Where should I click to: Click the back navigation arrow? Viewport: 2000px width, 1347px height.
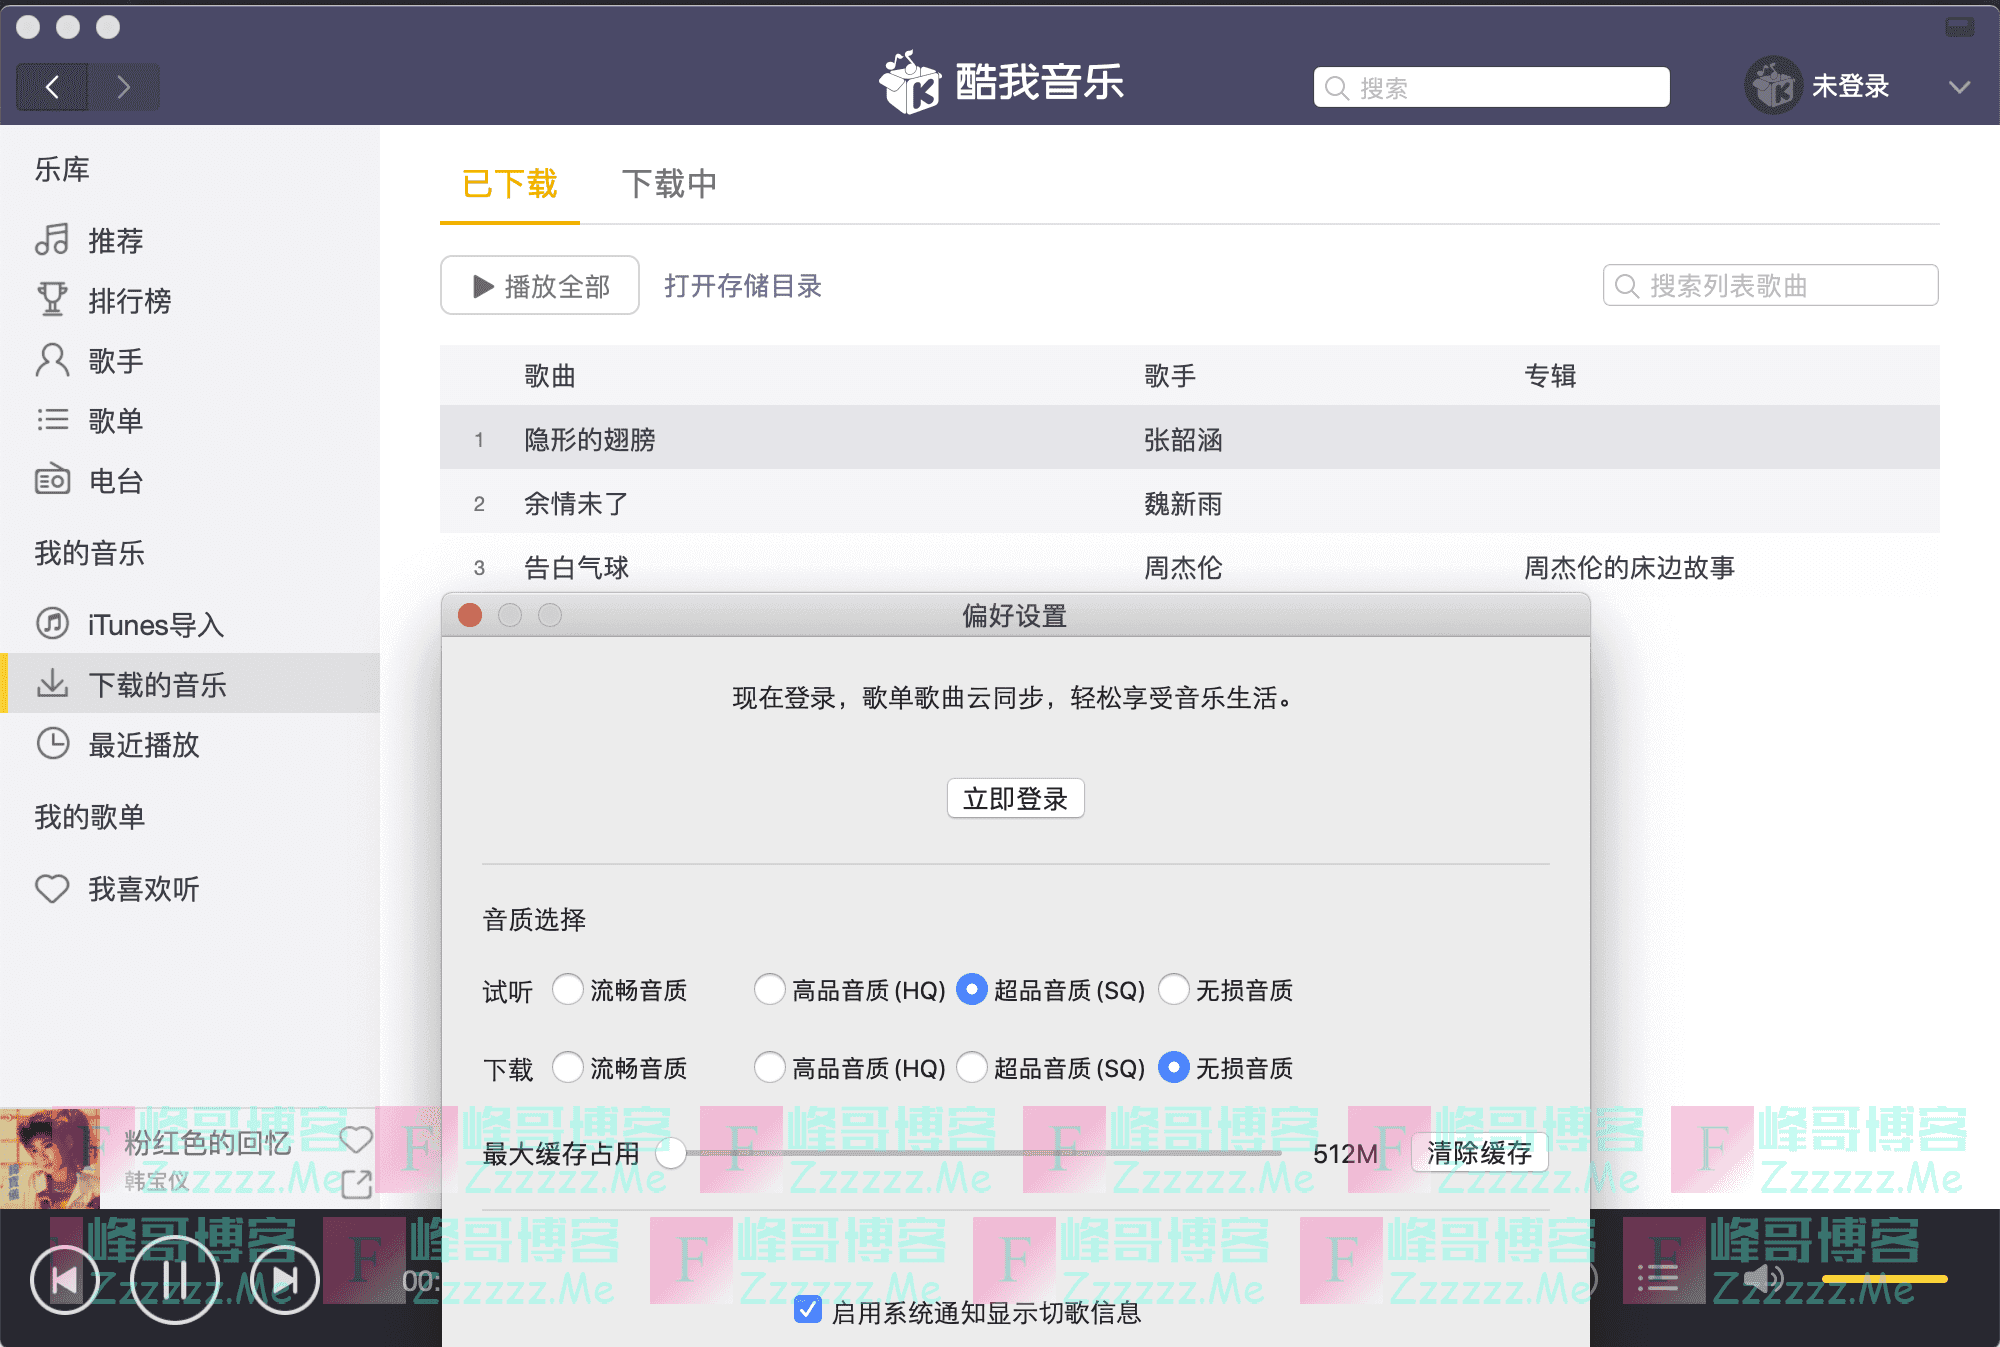(52, 87)
